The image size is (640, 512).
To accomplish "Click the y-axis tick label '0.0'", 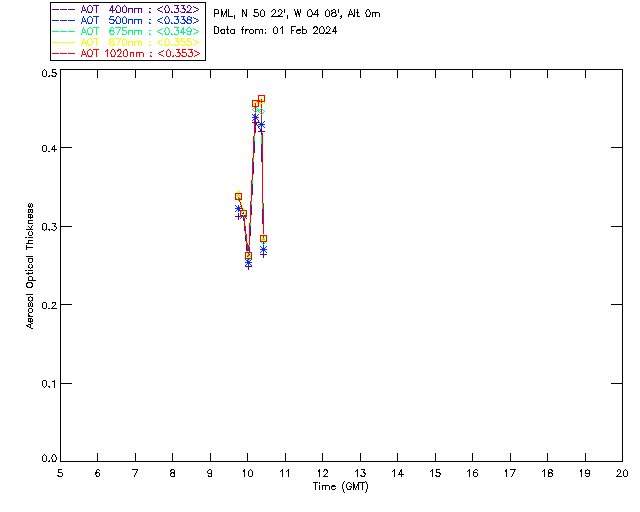I will (x=49, y=459).
